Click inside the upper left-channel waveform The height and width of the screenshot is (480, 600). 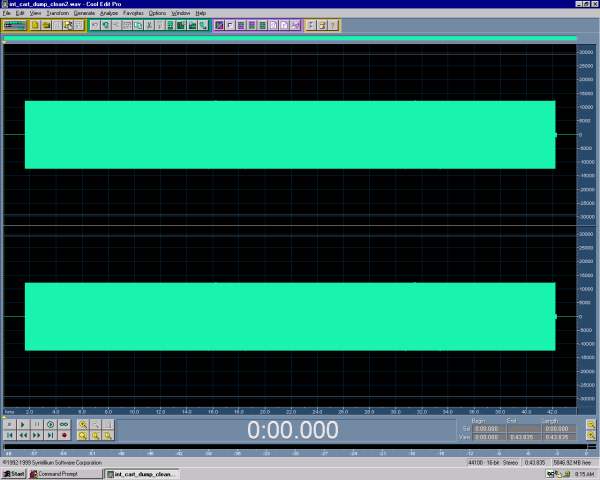point(290,135)
